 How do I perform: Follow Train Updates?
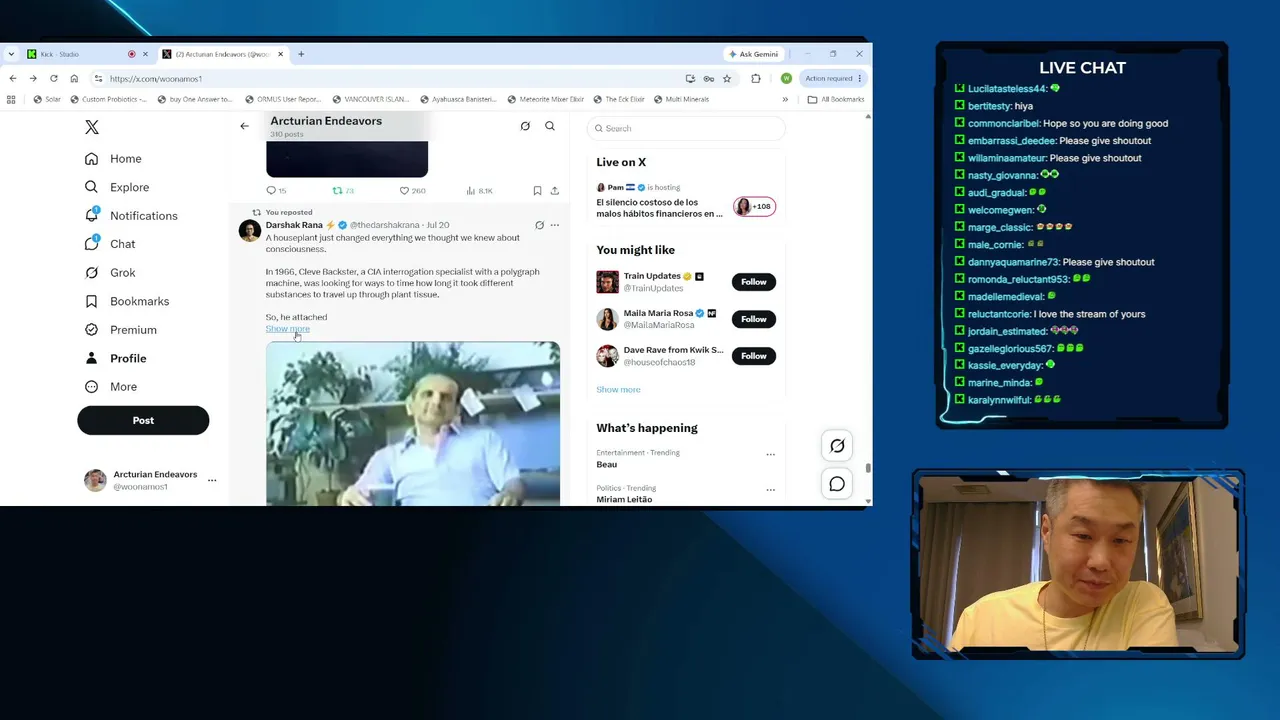point(753,282)
